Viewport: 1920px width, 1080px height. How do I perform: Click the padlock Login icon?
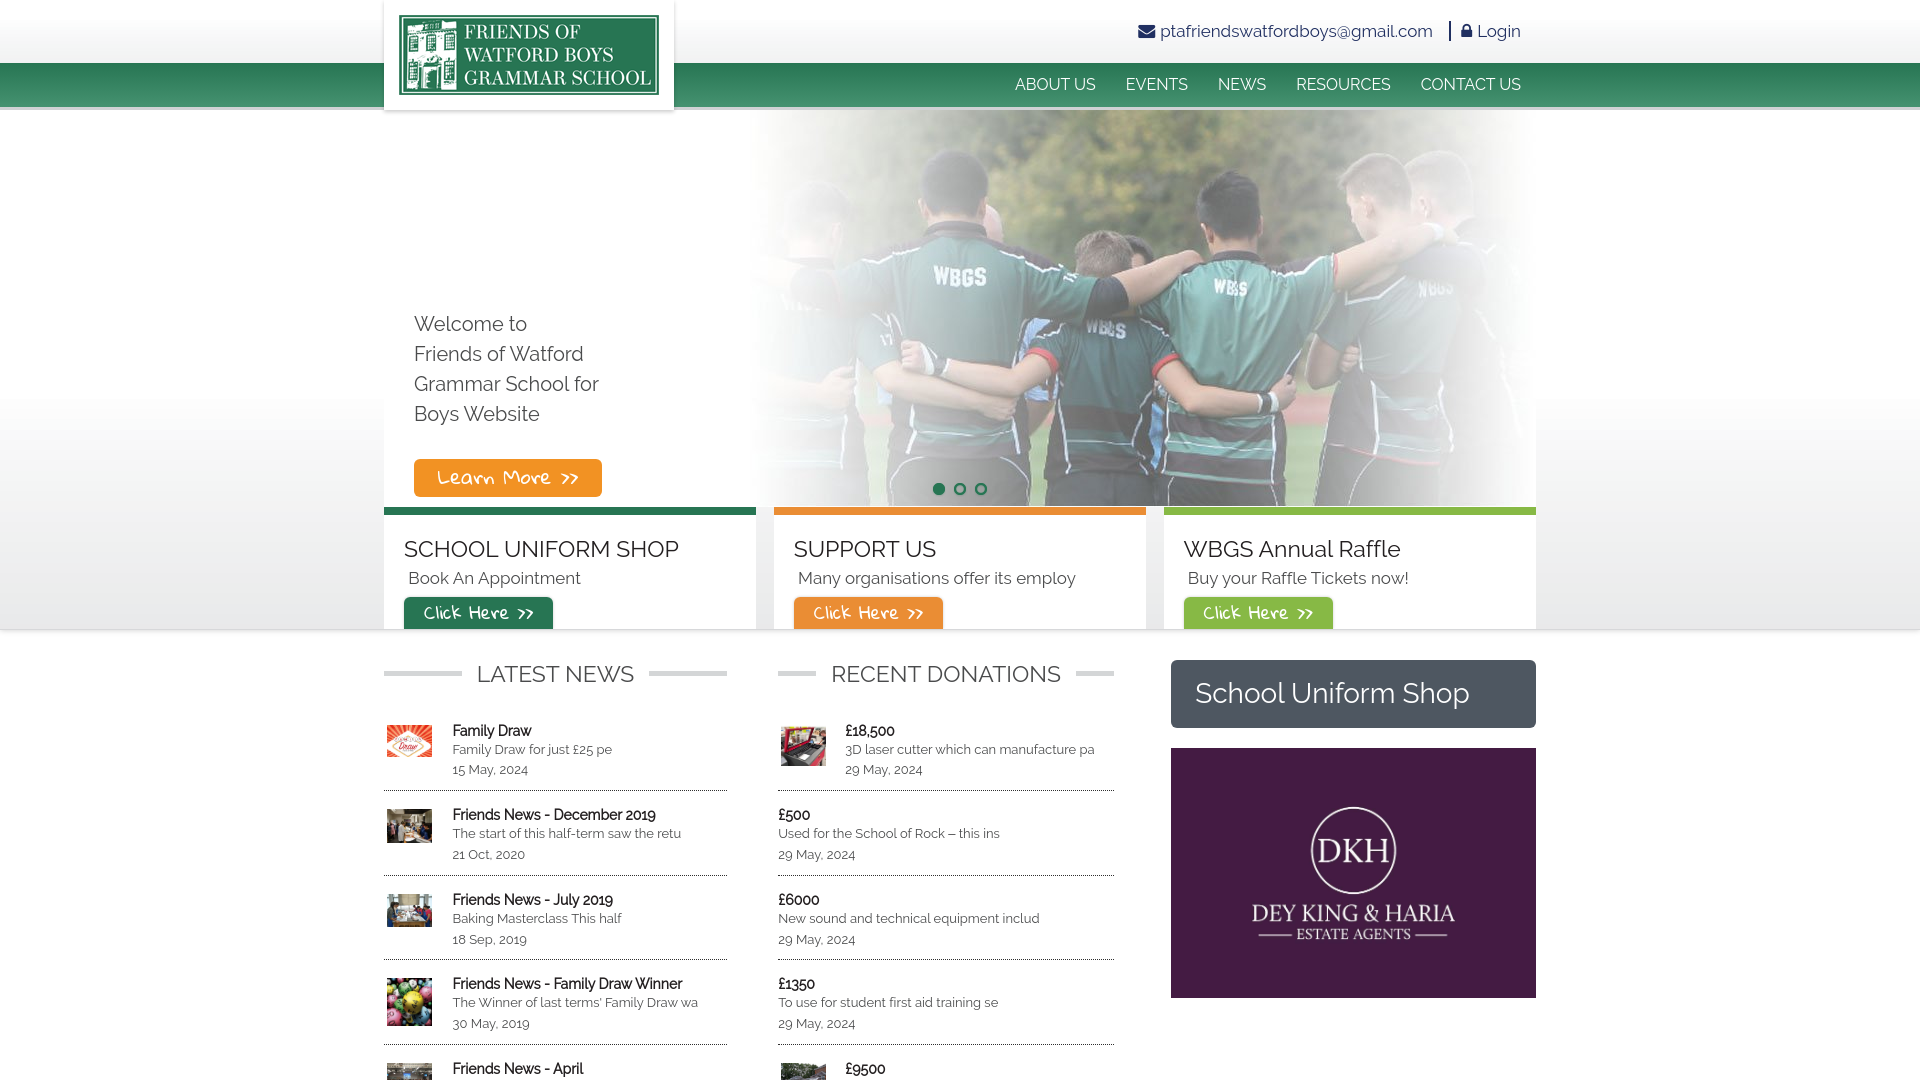coord(1467,31)
